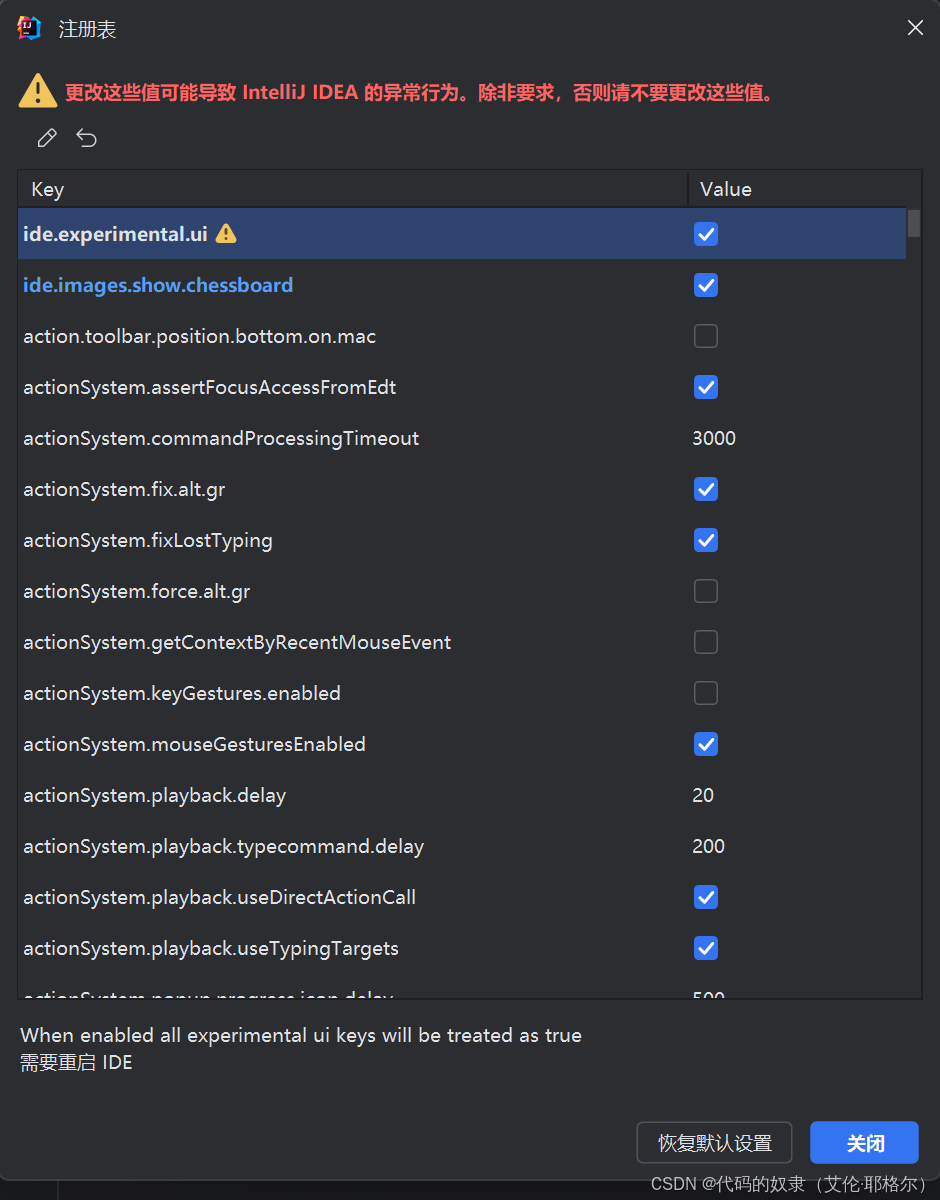Close the registry dialog with X
This screenshot has width=940, height=1200.
click(915, 28)
